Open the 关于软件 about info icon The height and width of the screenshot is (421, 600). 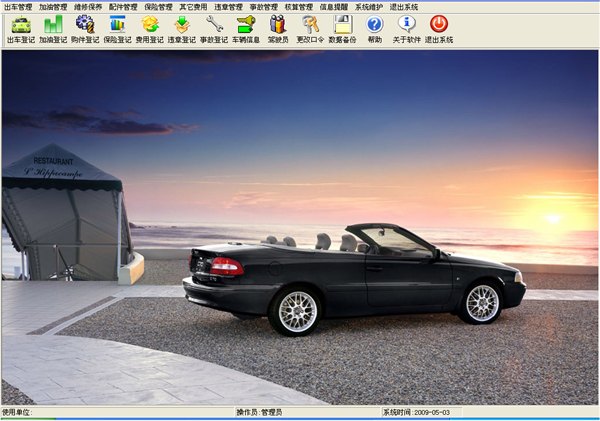tap(407, 29)
